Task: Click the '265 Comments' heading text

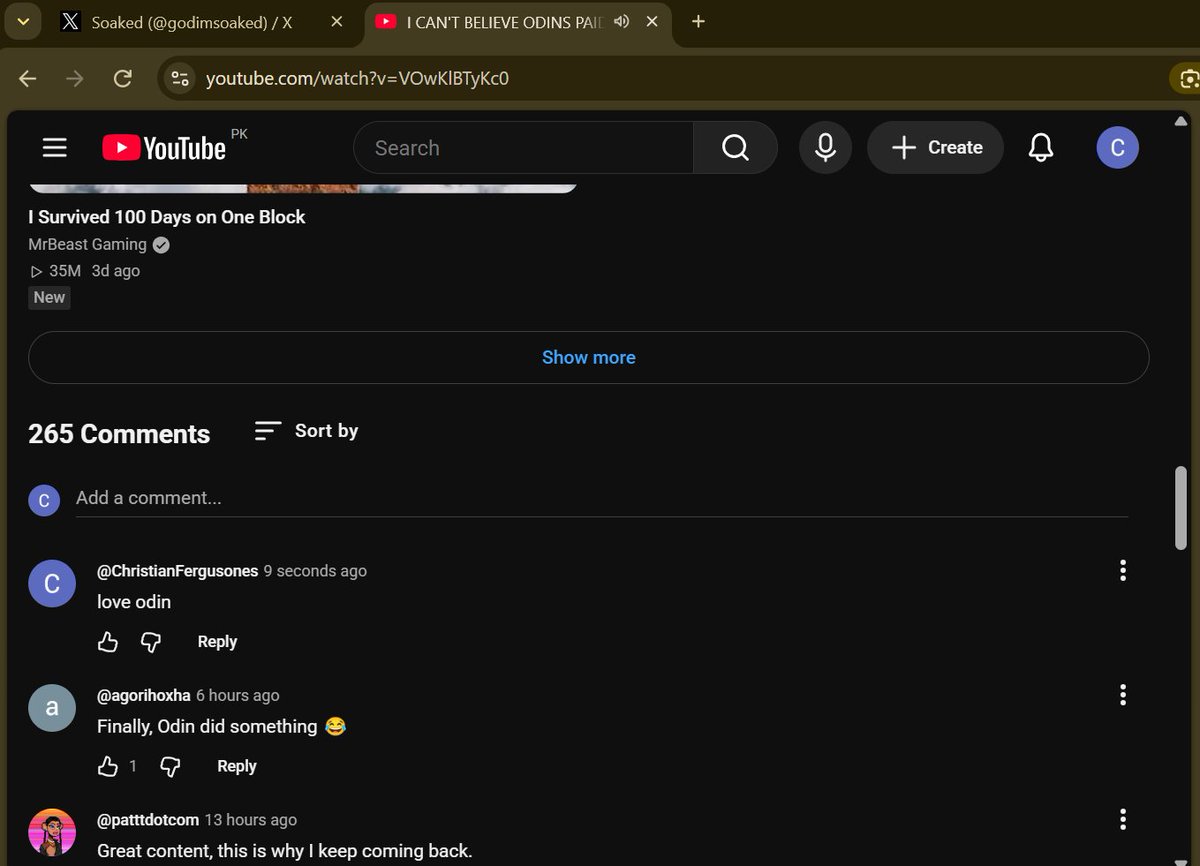Action: [119, 434]
